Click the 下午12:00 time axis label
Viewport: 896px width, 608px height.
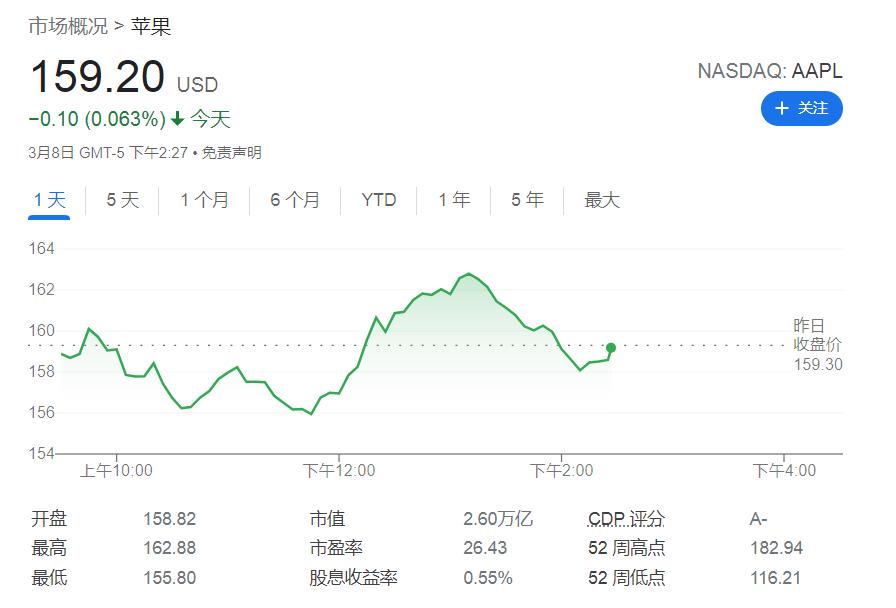point(339,470)
